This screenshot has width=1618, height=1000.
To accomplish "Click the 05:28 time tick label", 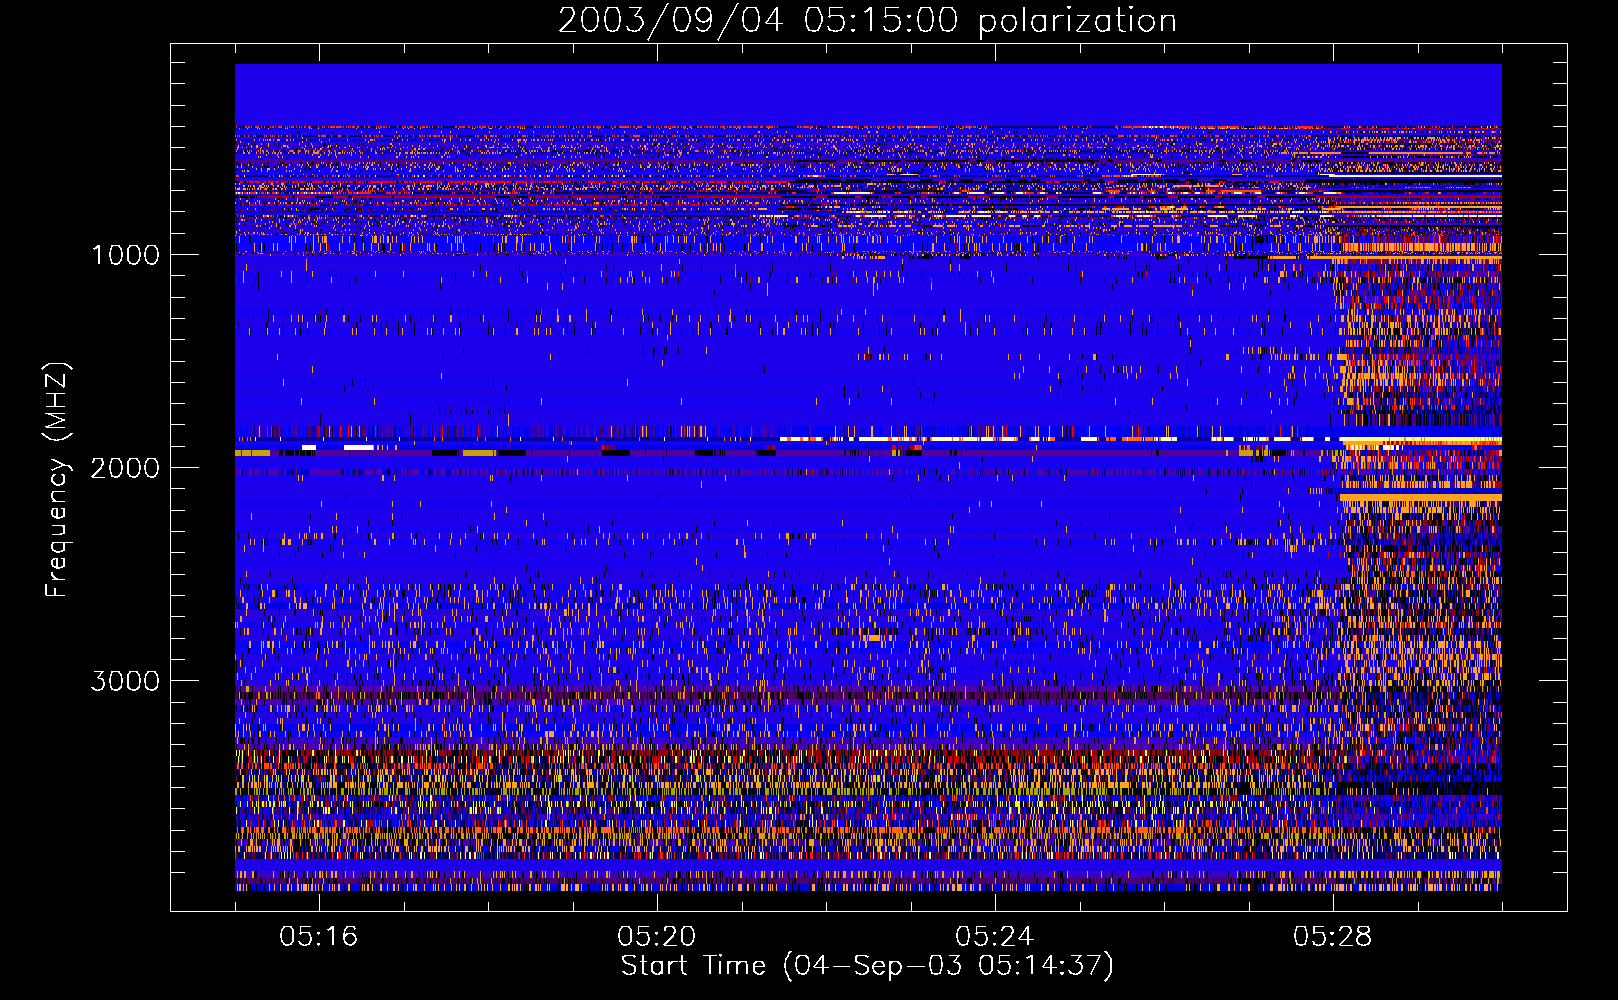I will point(1332,936).
